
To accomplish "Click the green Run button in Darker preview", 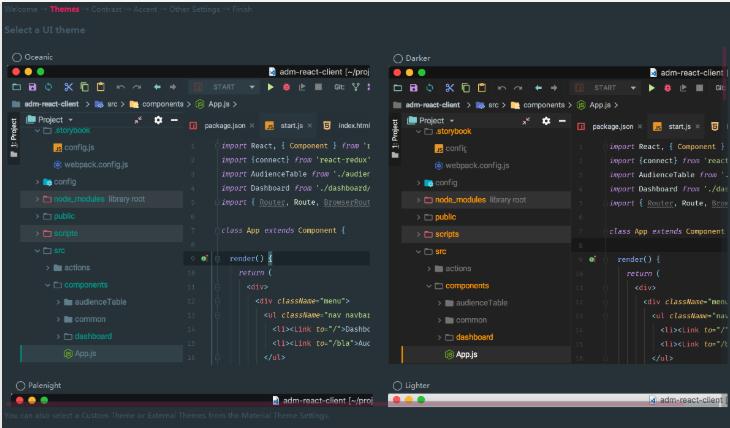I will tap(652, 88).
